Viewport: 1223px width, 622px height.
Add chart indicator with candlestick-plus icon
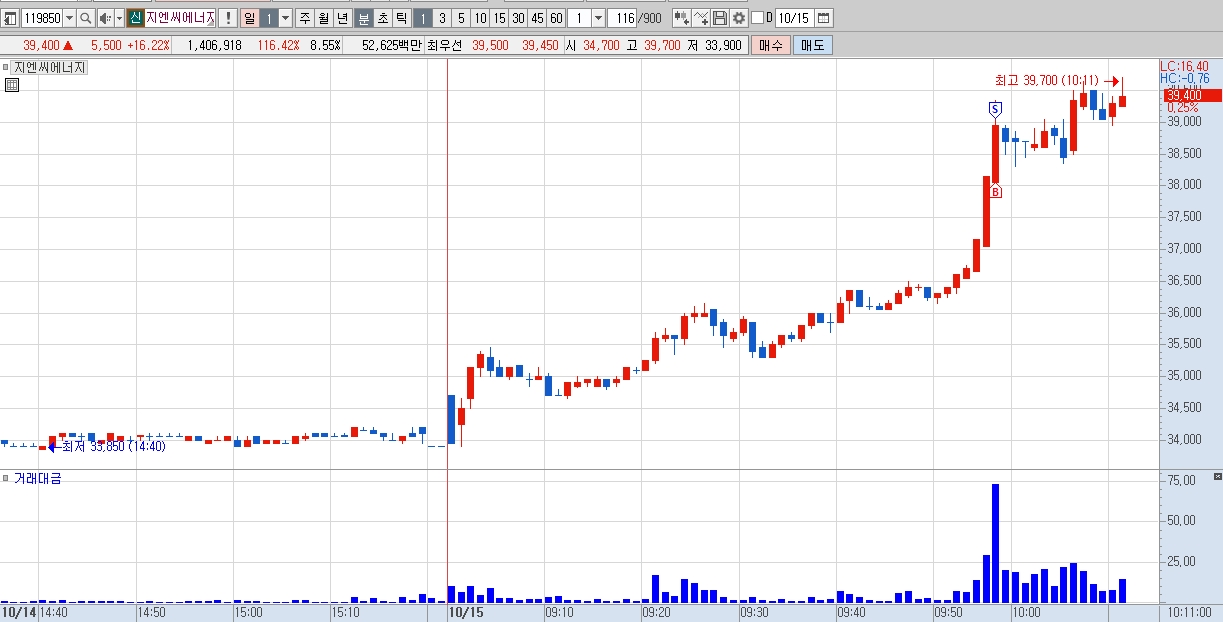click(x=681, y=18)
